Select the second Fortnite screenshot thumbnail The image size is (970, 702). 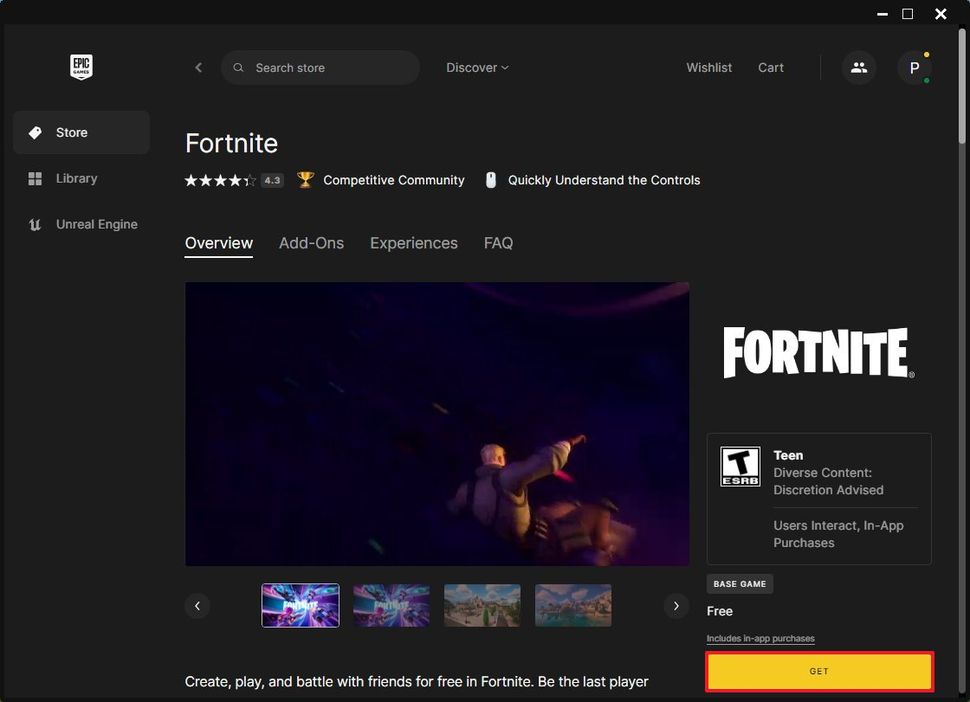click(391, 605)
